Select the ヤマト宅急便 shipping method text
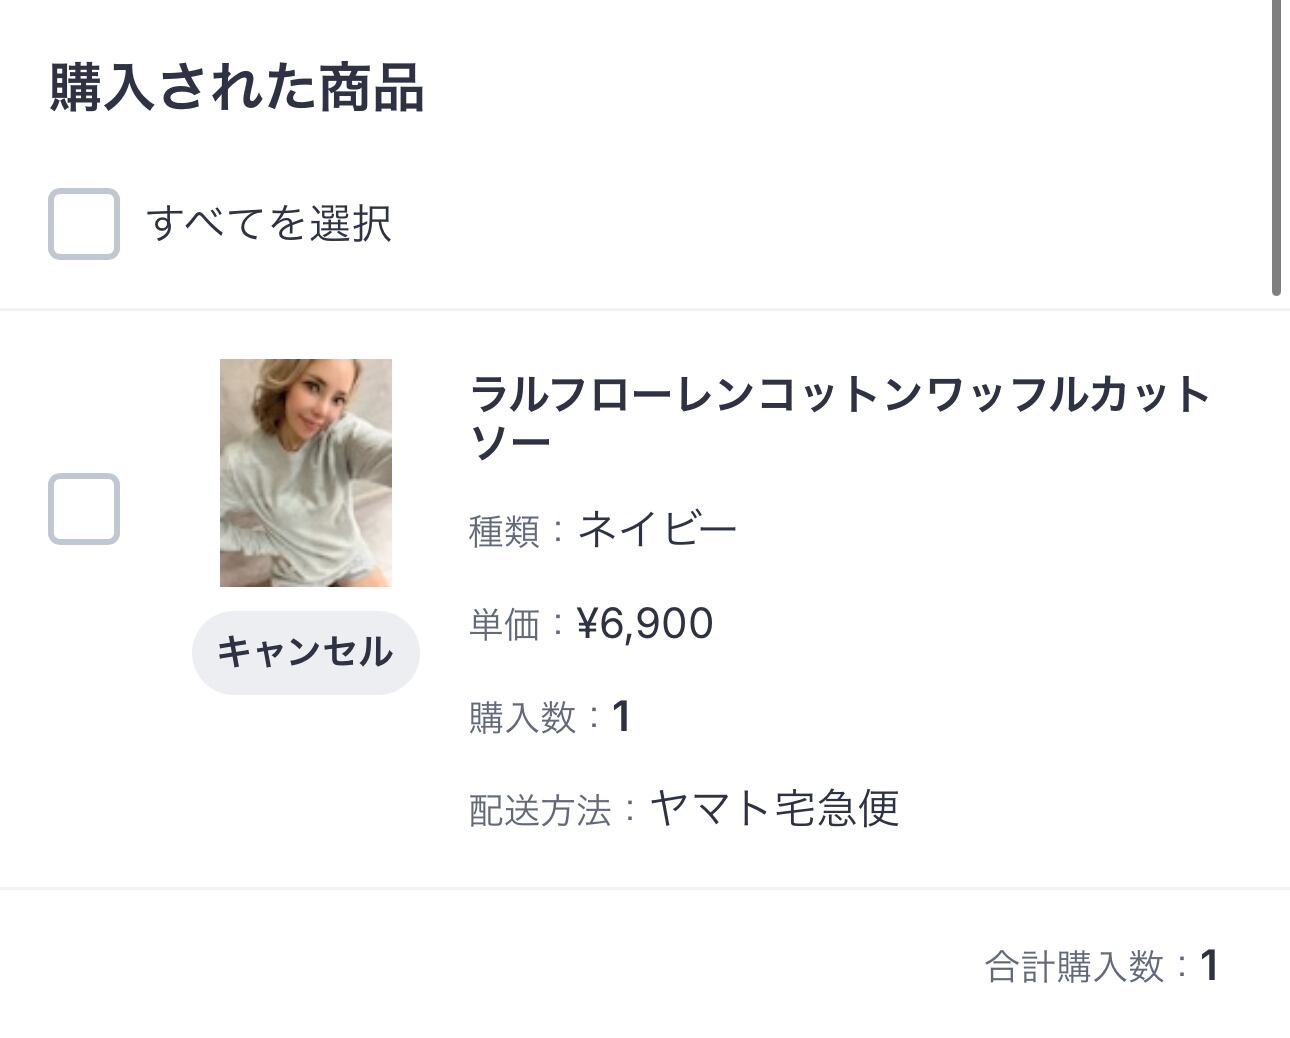This screenshot has height=1038, width=1290. 775,808
